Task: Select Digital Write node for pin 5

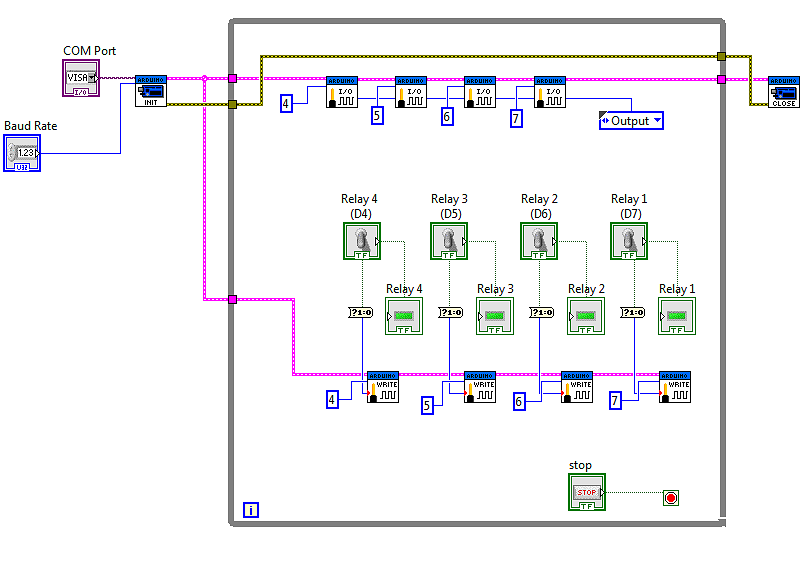Action: point(480,387)
